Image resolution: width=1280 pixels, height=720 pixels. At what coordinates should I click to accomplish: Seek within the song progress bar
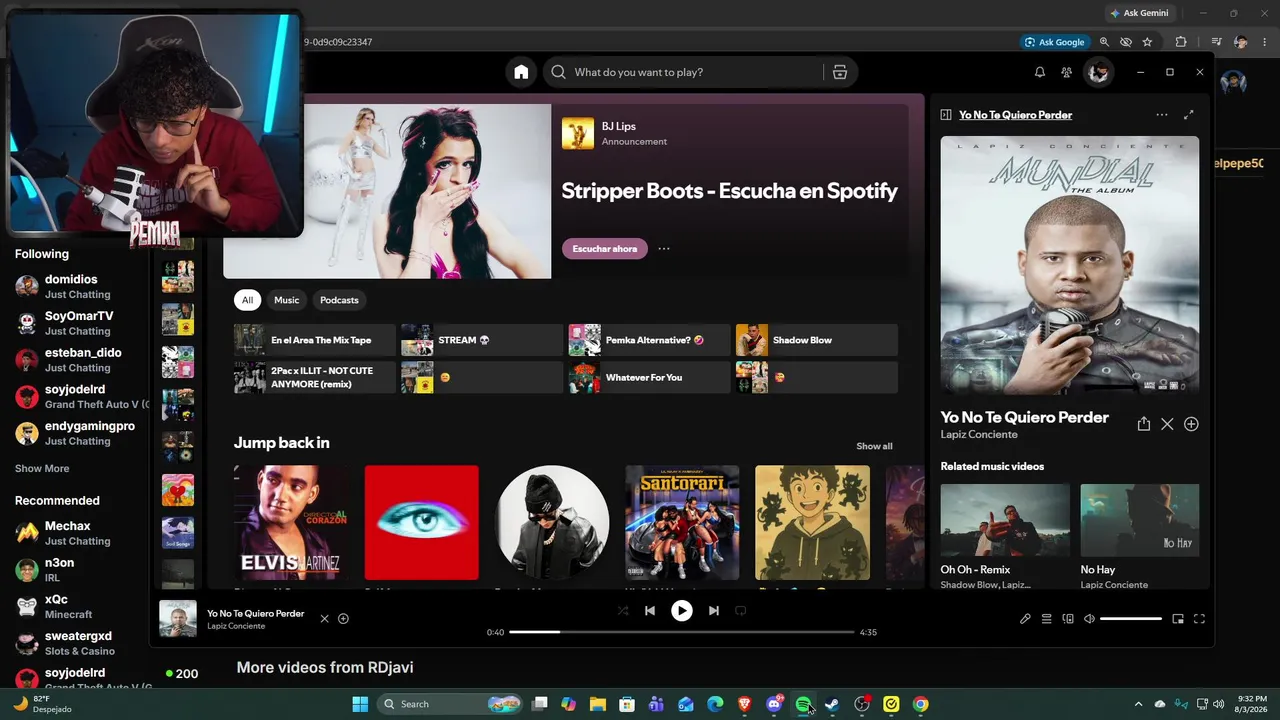[682, 632]
